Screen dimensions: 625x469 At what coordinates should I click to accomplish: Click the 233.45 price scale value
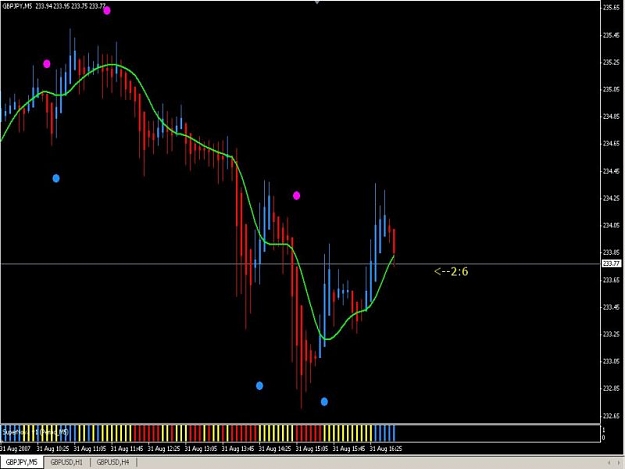pos(611,307)
